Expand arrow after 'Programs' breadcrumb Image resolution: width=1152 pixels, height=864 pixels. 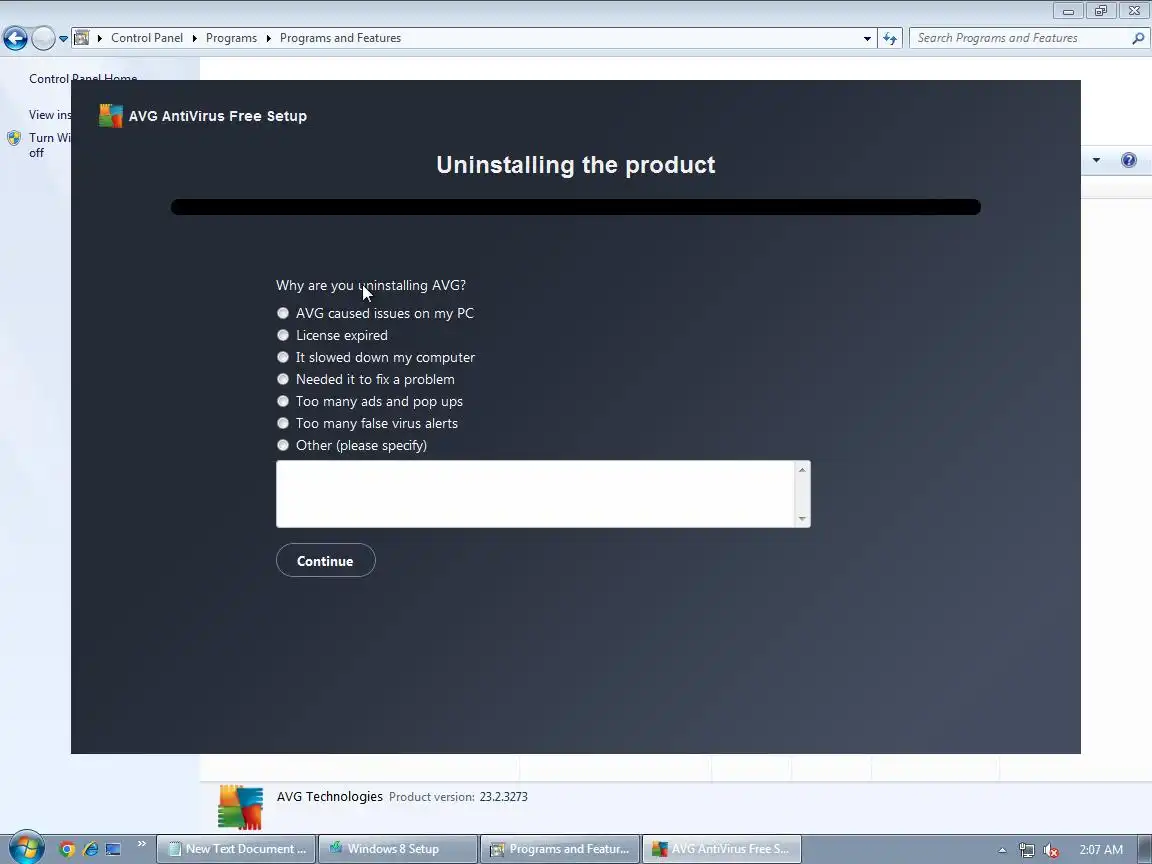pos(269,38)
